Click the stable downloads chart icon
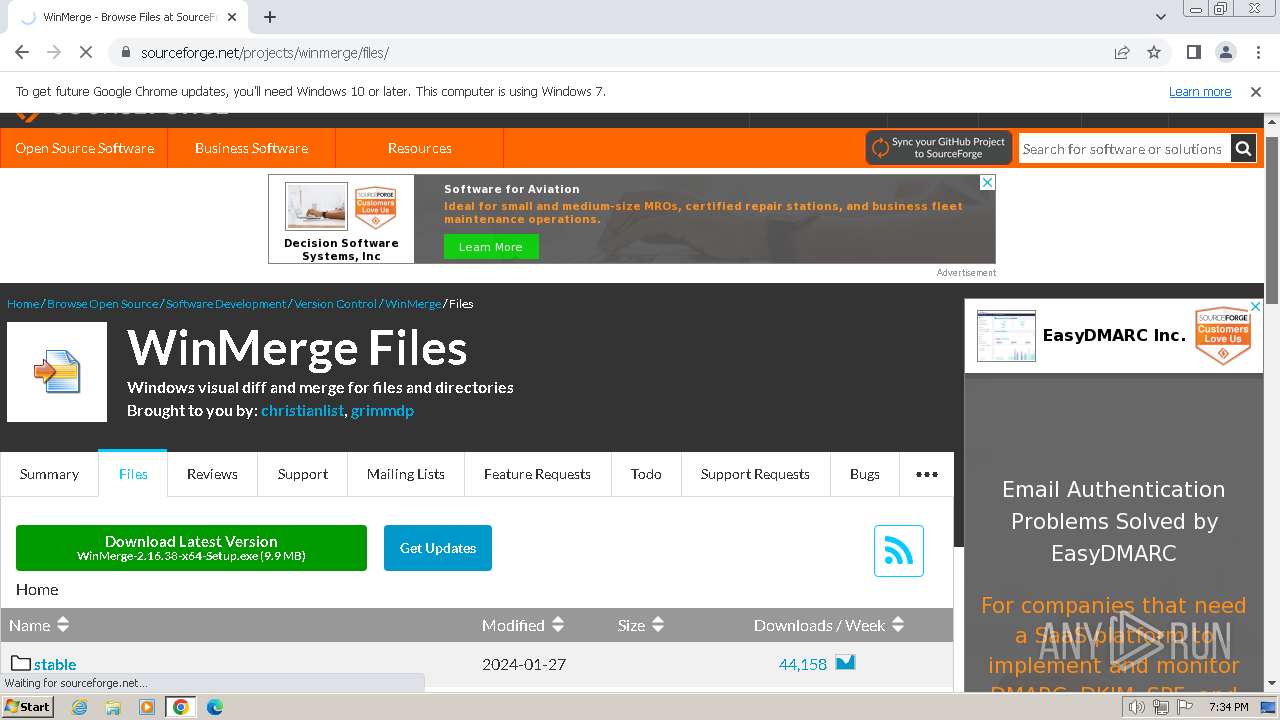 [845, 662]
